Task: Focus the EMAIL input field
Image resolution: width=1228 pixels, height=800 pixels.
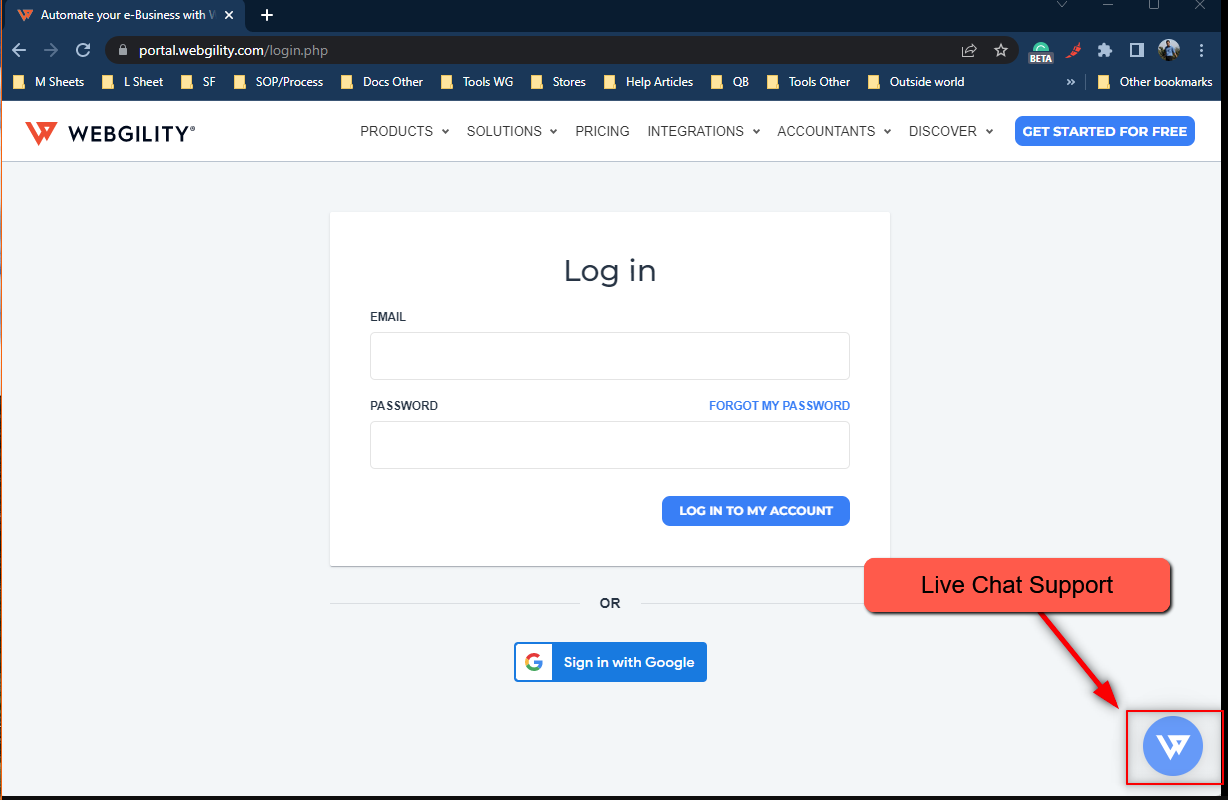Action: pos(610,356)
